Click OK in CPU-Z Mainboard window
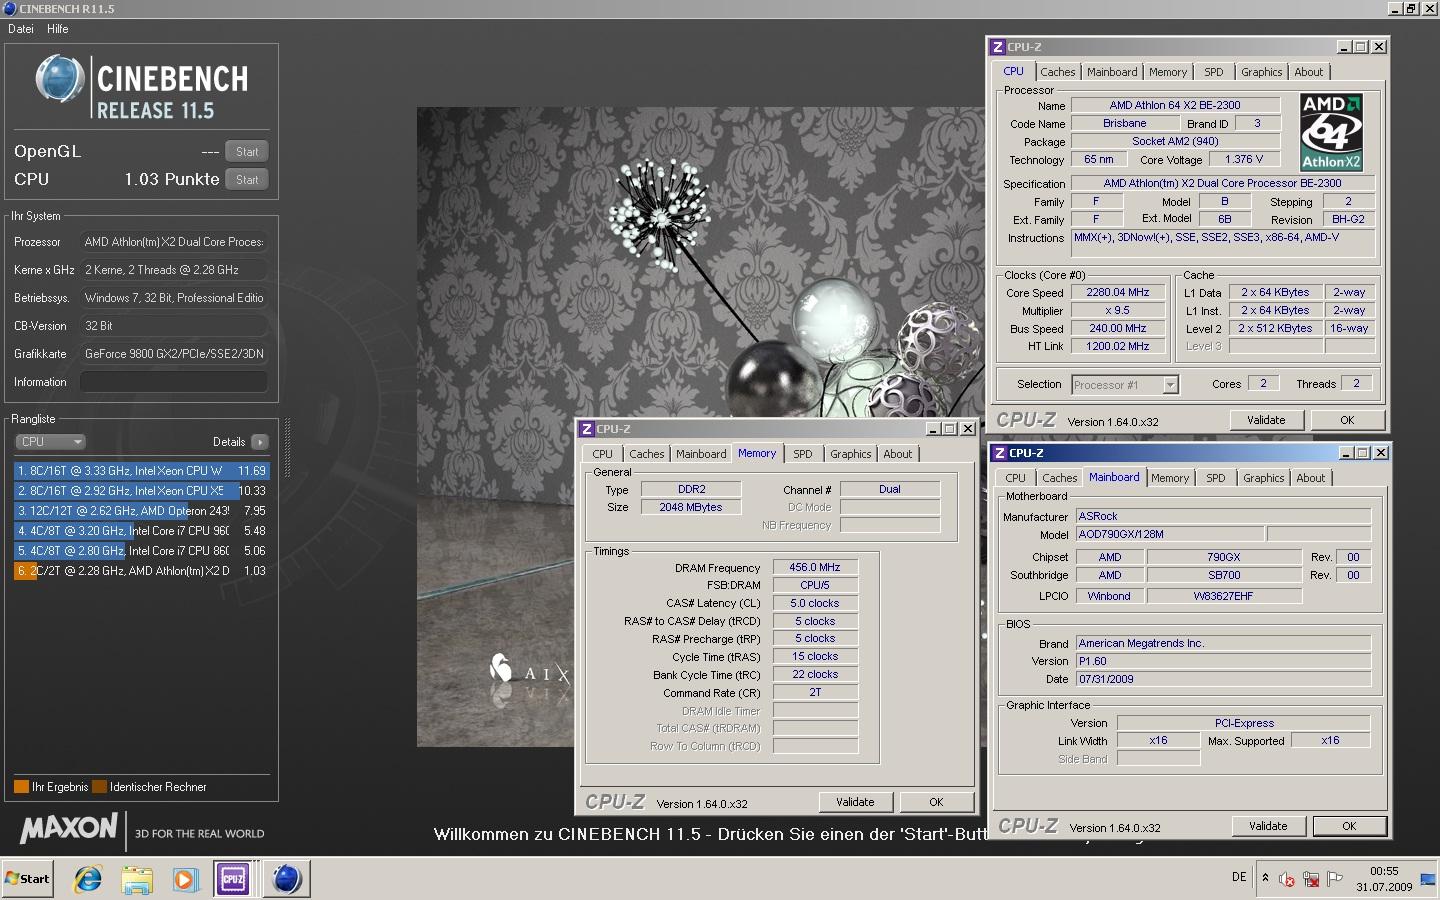The height and width of the screenshot is (900, 1440). [1349, 826]
